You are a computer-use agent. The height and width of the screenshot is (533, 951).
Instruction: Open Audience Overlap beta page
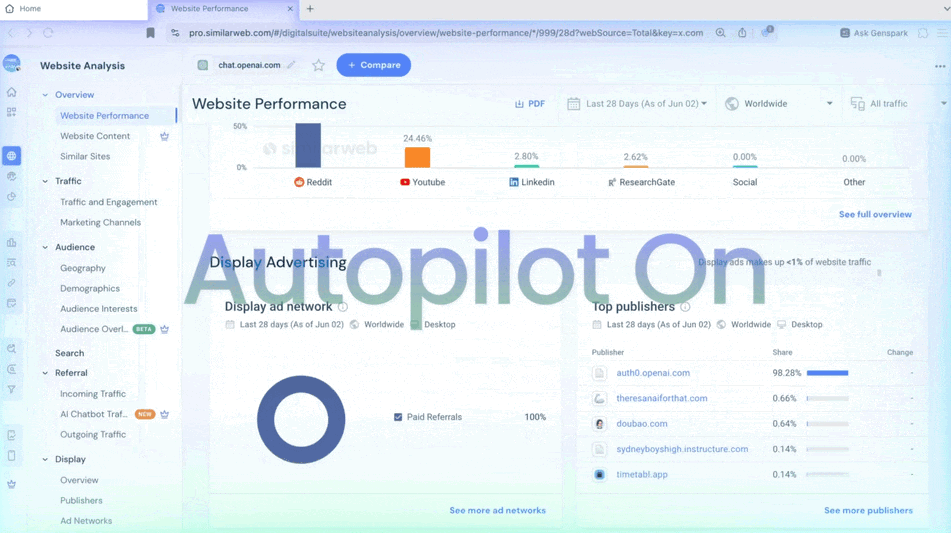94,329
